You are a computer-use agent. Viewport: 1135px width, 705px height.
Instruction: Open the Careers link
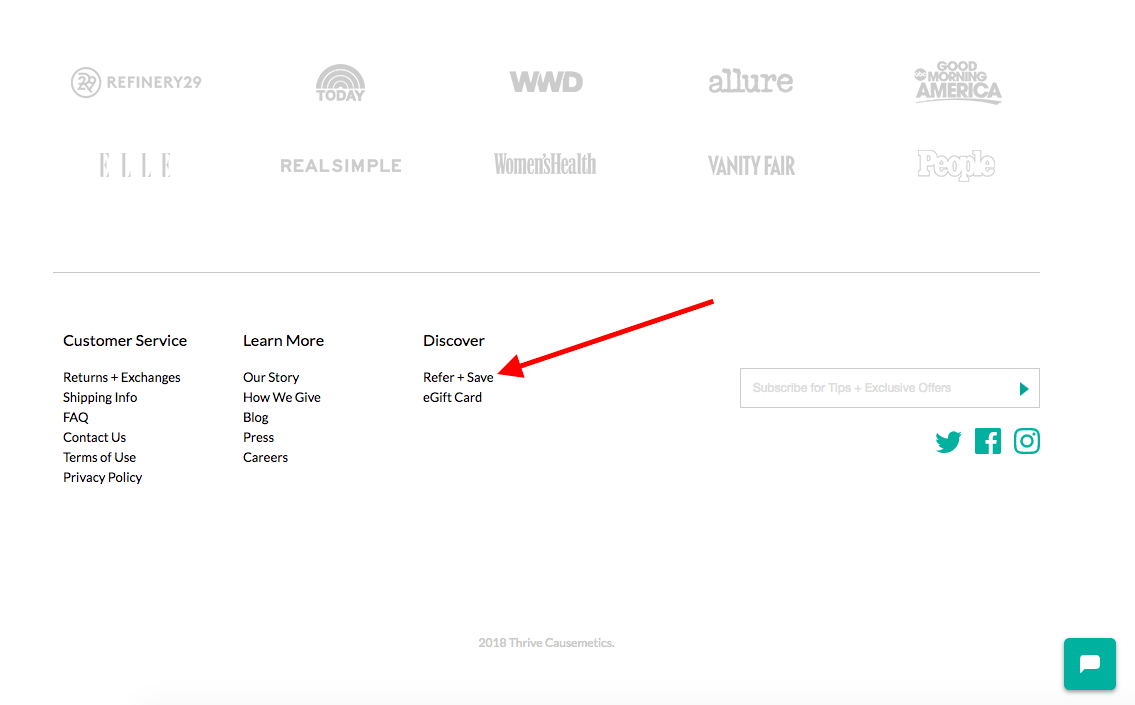[266, 457]
